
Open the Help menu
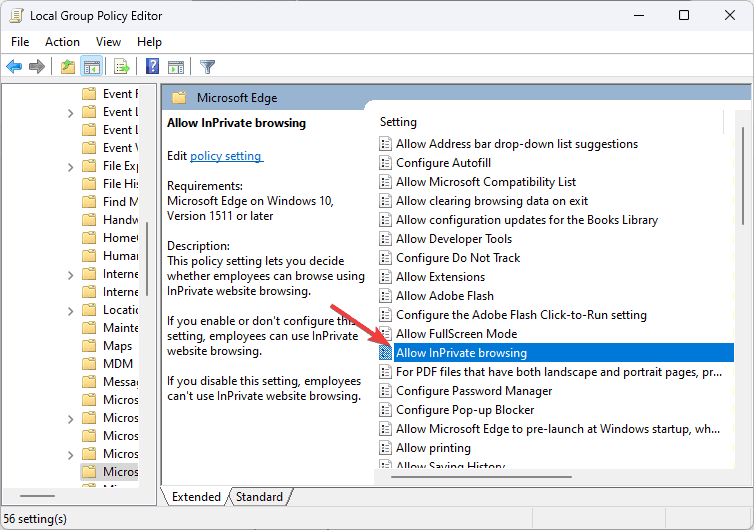pos(149,42)
